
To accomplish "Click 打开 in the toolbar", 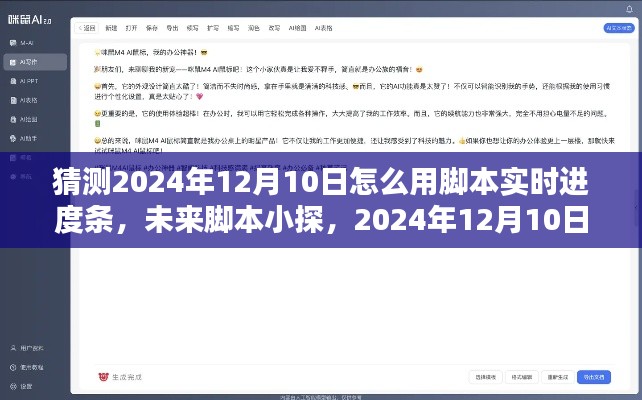I will click(131, 28).
